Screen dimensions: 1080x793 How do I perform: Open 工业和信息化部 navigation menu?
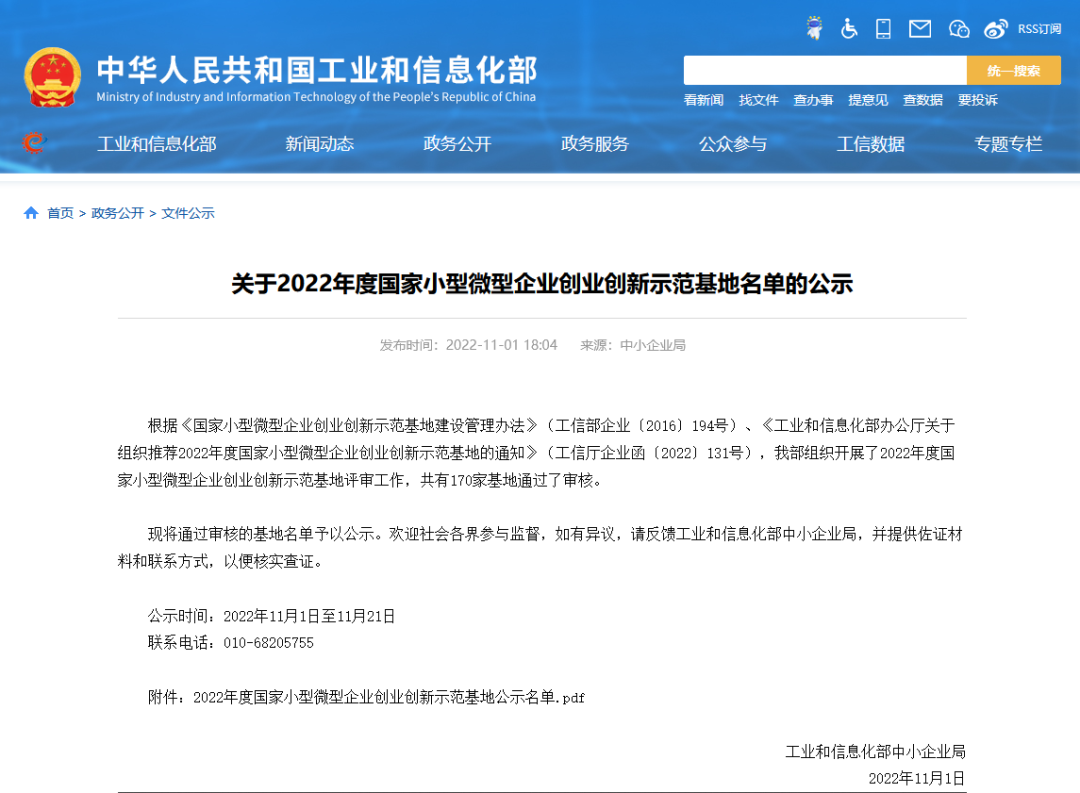point(156,143)
